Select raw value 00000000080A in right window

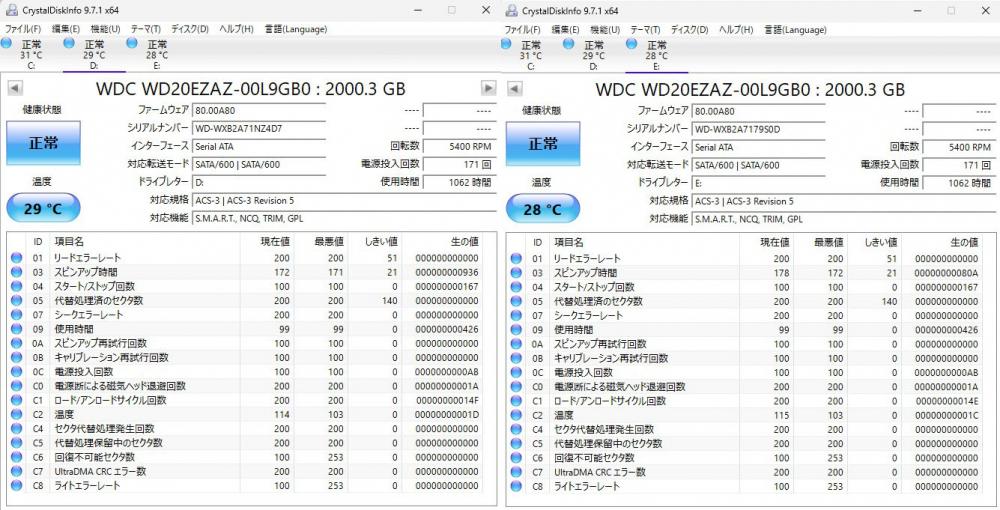point(946,273)
